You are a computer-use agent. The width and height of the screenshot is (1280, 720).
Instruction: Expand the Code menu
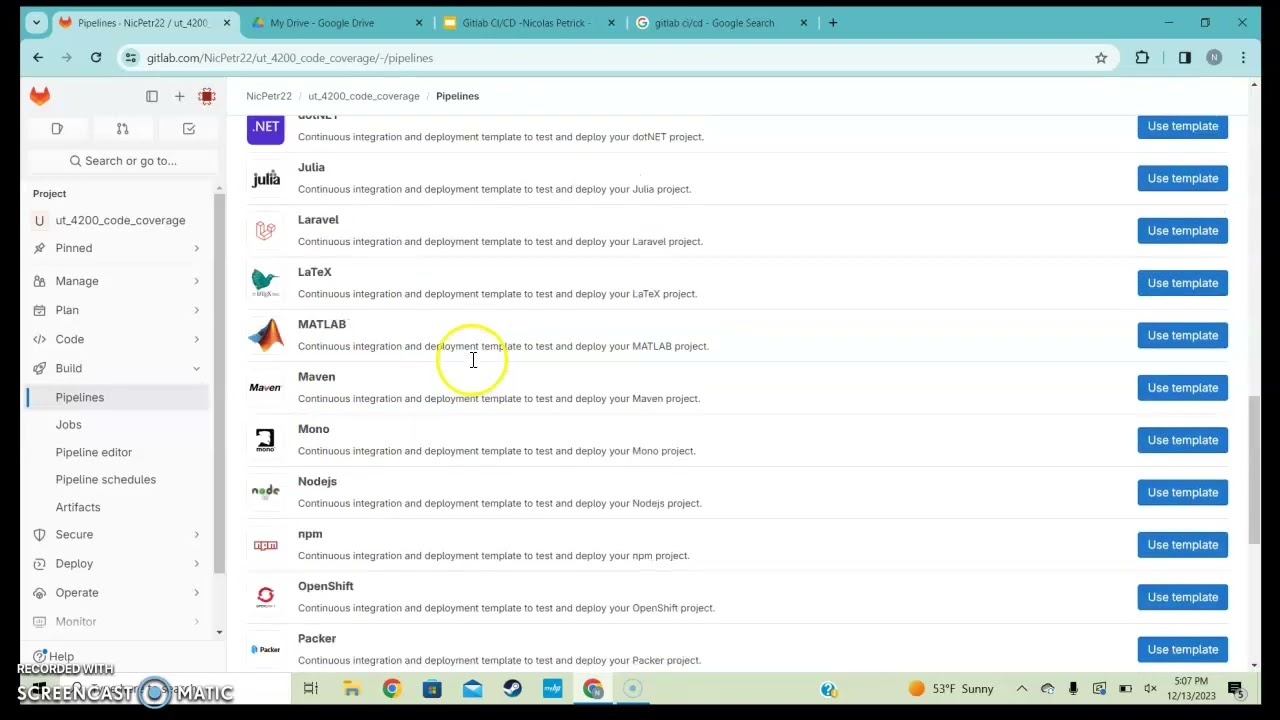pyautogui.click(x=118, y=339)
